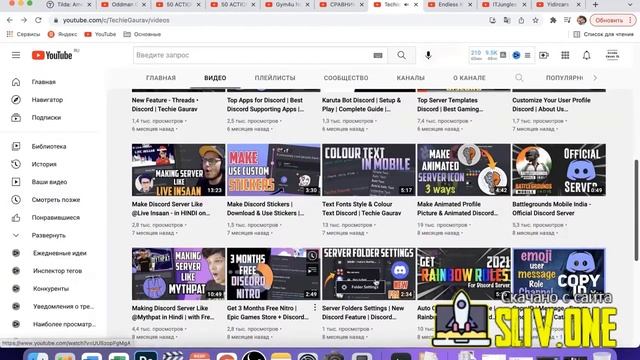Open the Make Discord Server Like Live Insaan thumbnail
The image size is (640, 360).
pos(178,170)
